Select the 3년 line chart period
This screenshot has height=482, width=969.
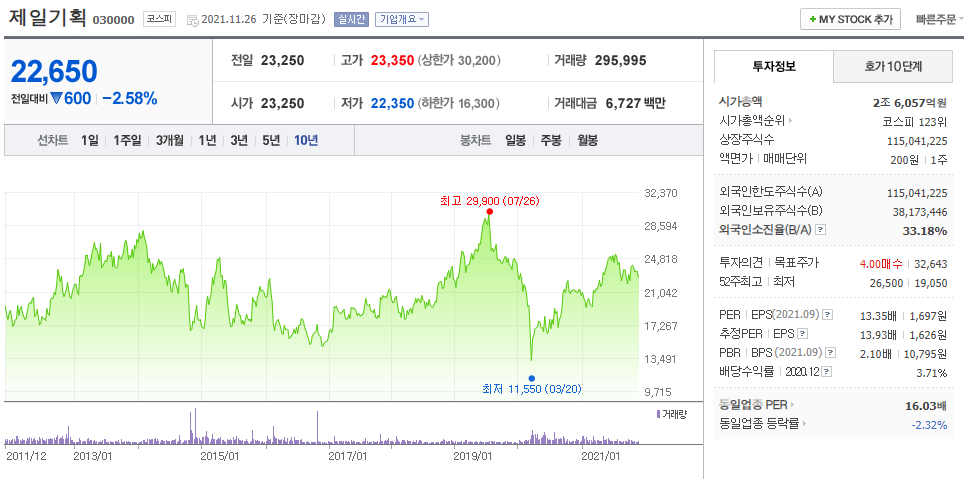239,140
